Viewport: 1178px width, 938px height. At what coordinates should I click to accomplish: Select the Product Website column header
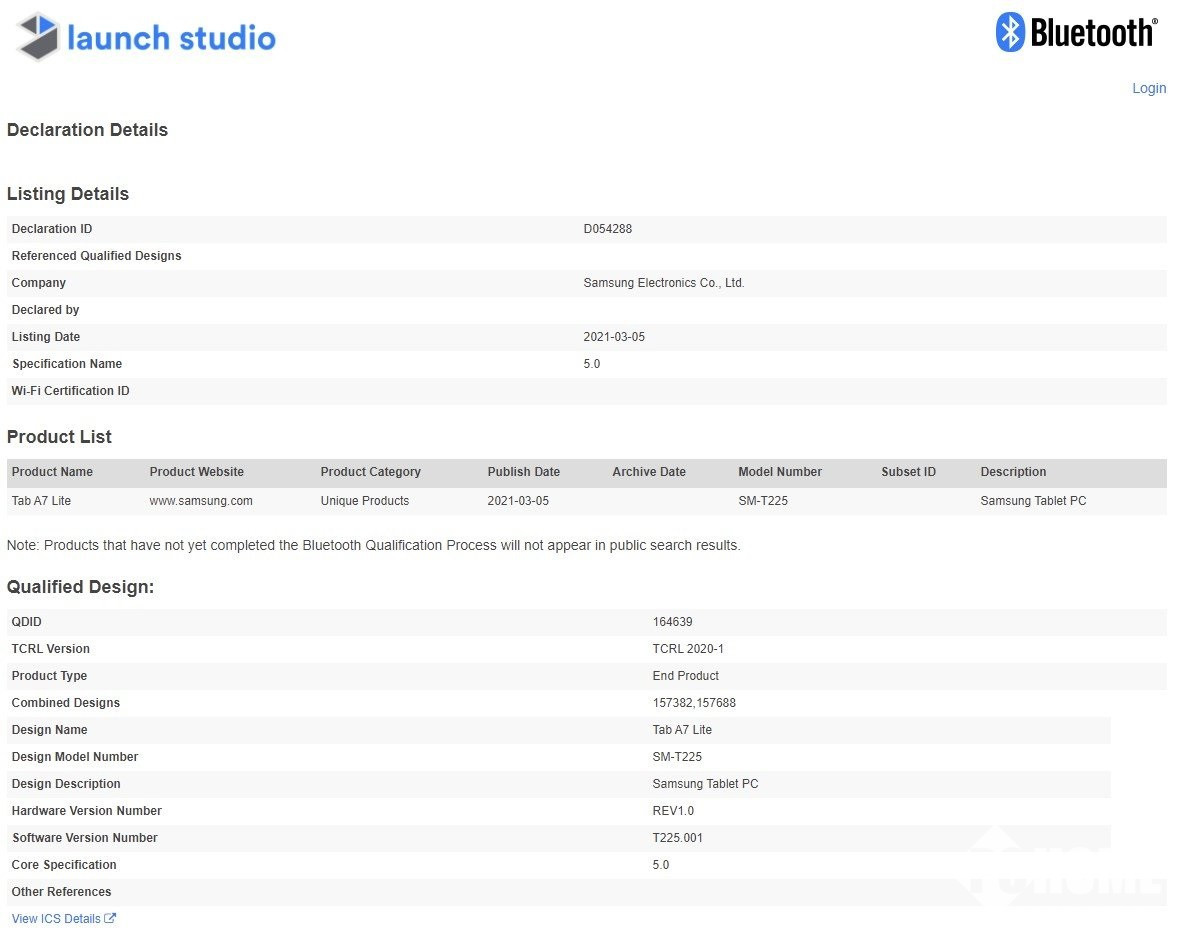pyautogui.click(x=196, y=472)
